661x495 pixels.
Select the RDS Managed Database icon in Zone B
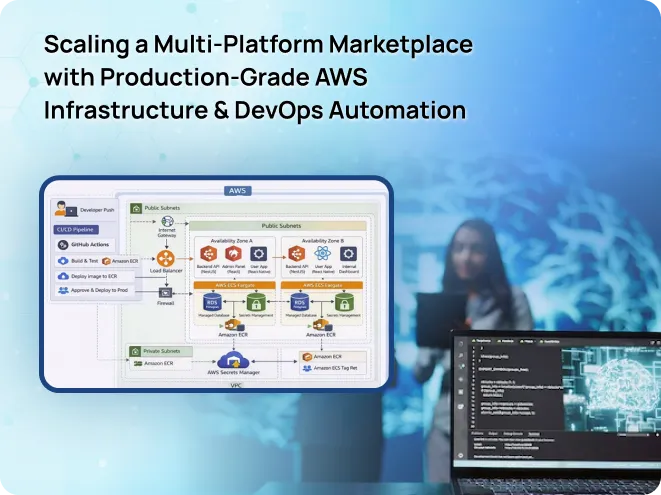coord(300,303)
